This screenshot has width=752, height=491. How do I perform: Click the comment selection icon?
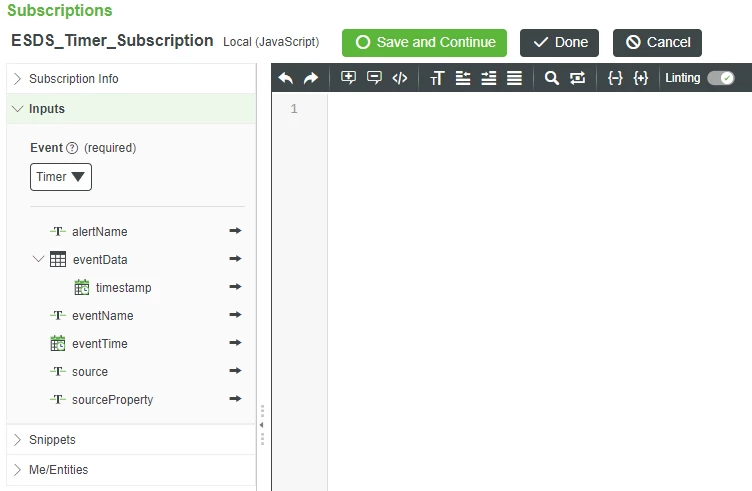pyautogui.click(x=348, y=78)
